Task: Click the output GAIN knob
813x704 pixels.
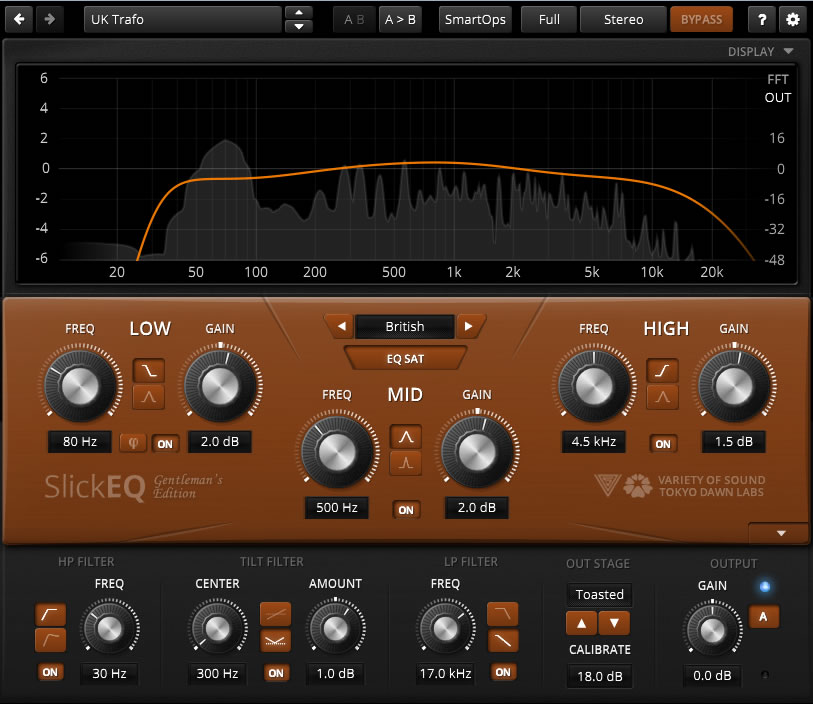Action: click(x=712, y=630)
